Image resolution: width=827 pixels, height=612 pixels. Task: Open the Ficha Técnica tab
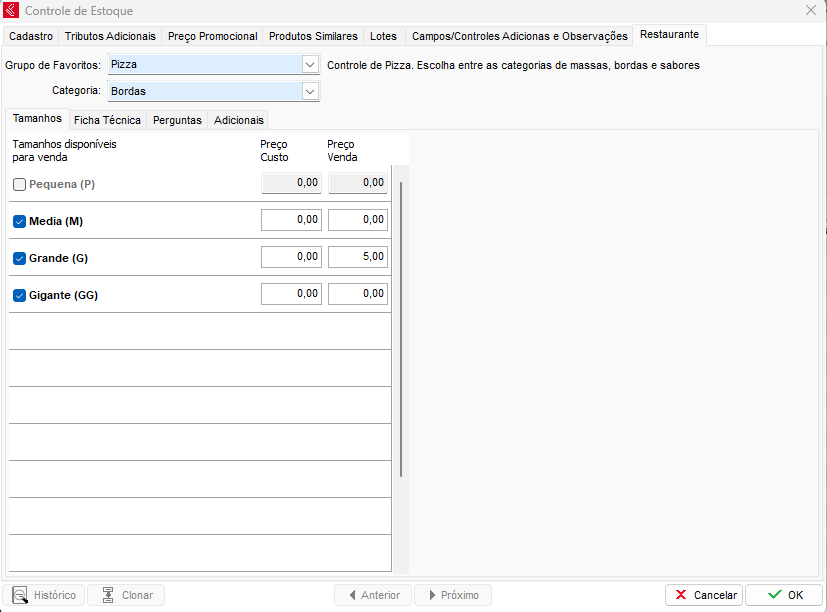(107, 120)
